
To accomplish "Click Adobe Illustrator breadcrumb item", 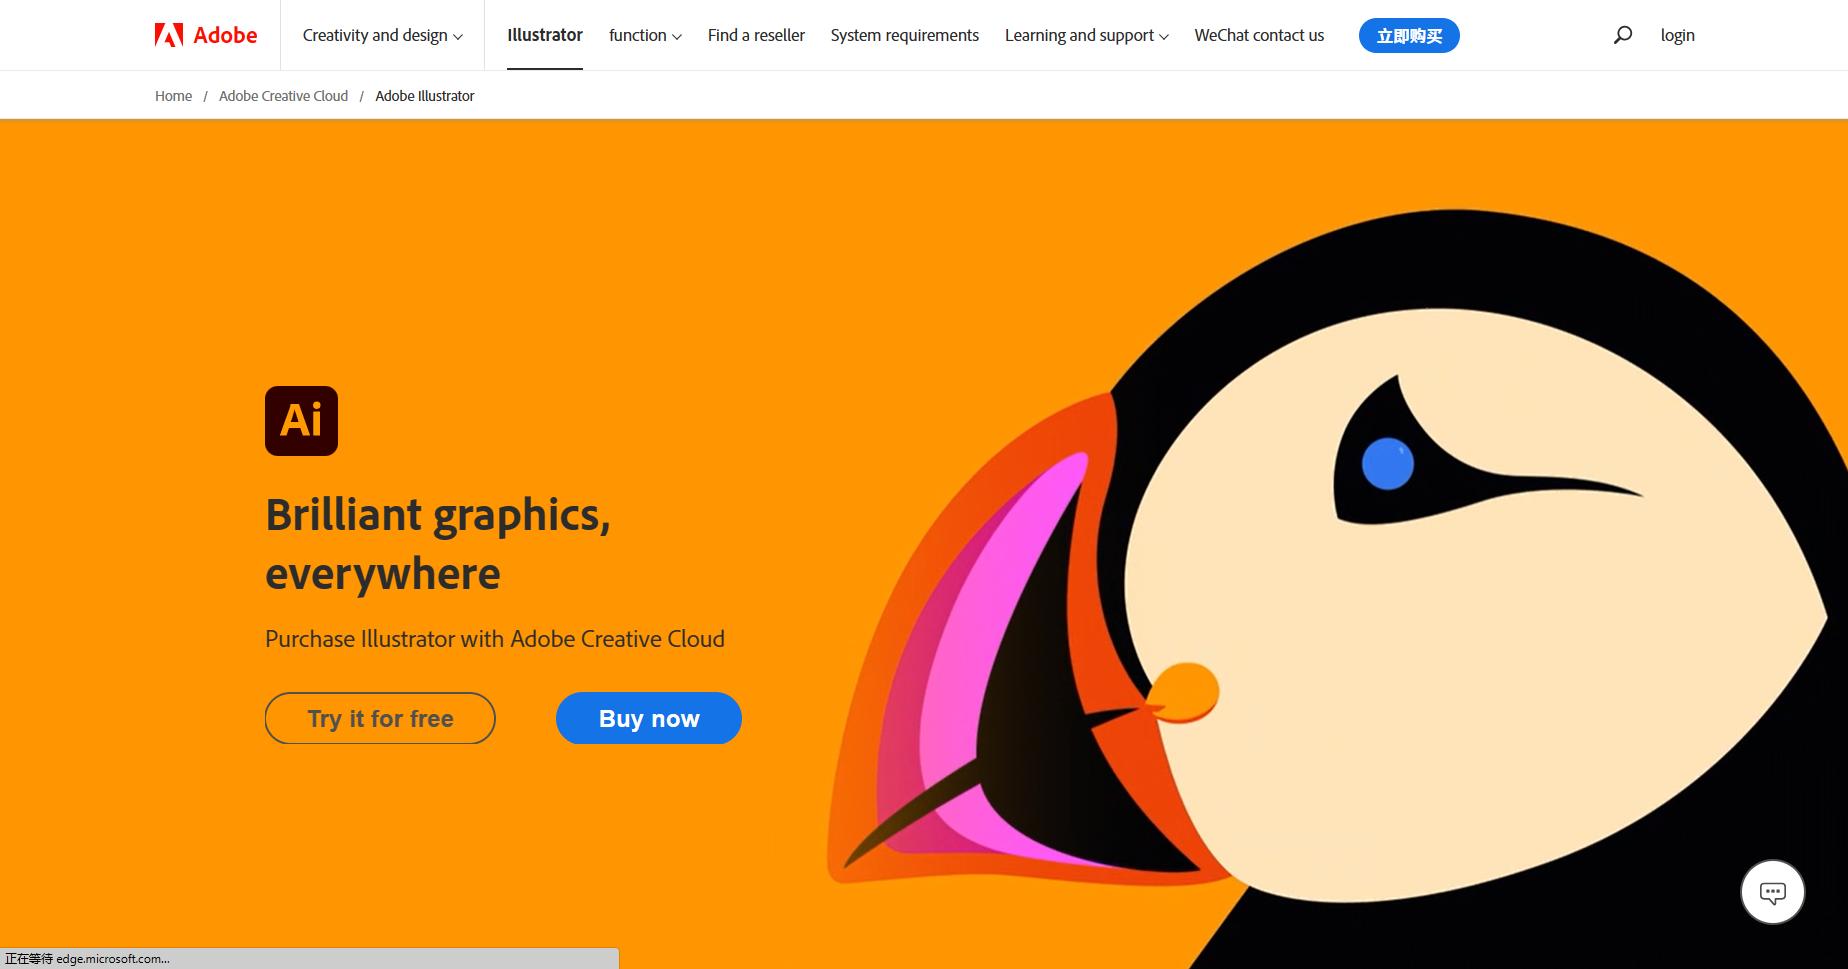I will 425,96.
